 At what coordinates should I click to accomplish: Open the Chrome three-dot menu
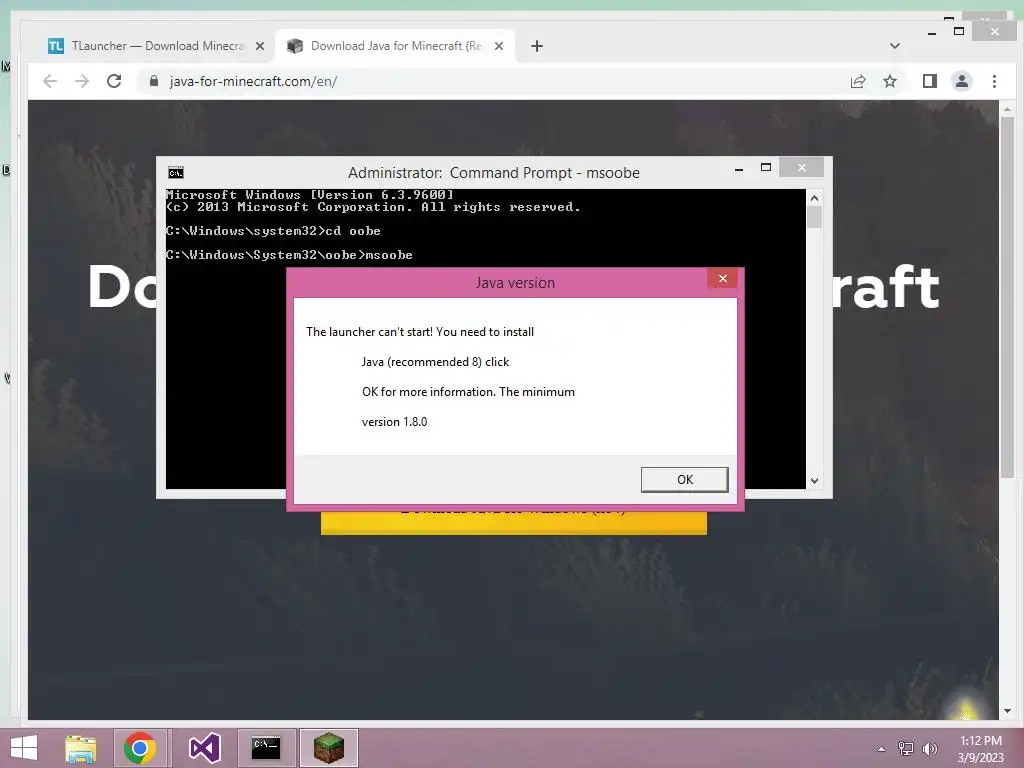[995, 81]
